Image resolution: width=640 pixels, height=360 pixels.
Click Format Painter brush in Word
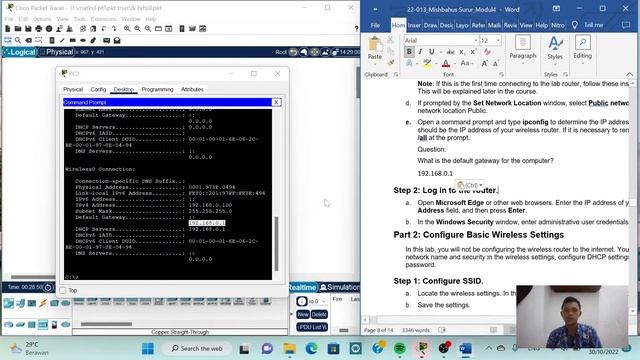pyautogui.click(x=391, y=63)
